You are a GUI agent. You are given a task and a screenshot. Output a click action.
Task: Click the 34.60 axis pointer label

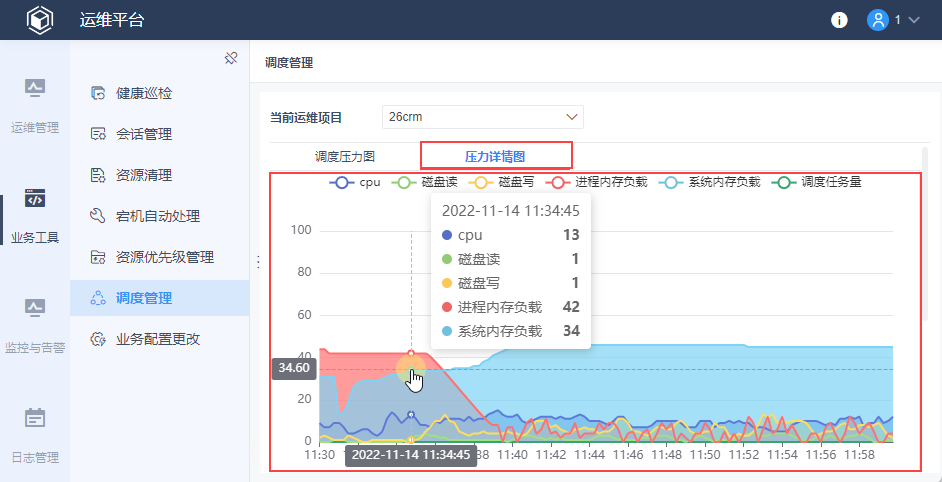pos(294,369)
